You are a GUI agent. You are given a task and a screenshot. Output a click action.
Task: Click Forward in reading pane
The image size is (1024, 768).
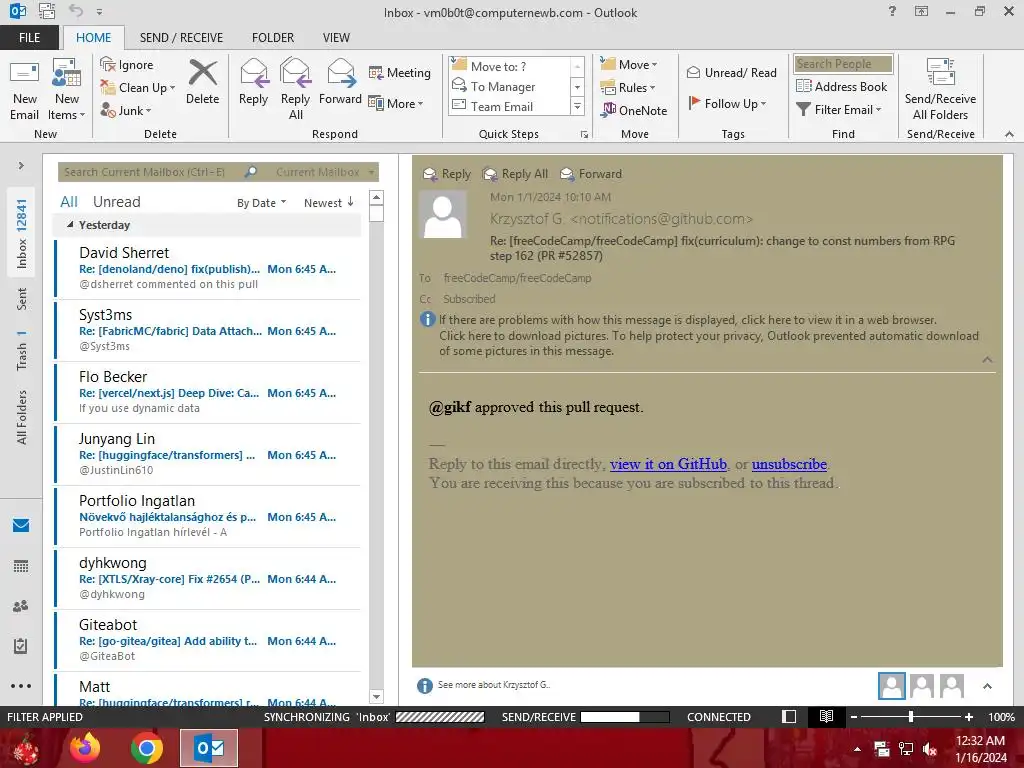(591, 174)
